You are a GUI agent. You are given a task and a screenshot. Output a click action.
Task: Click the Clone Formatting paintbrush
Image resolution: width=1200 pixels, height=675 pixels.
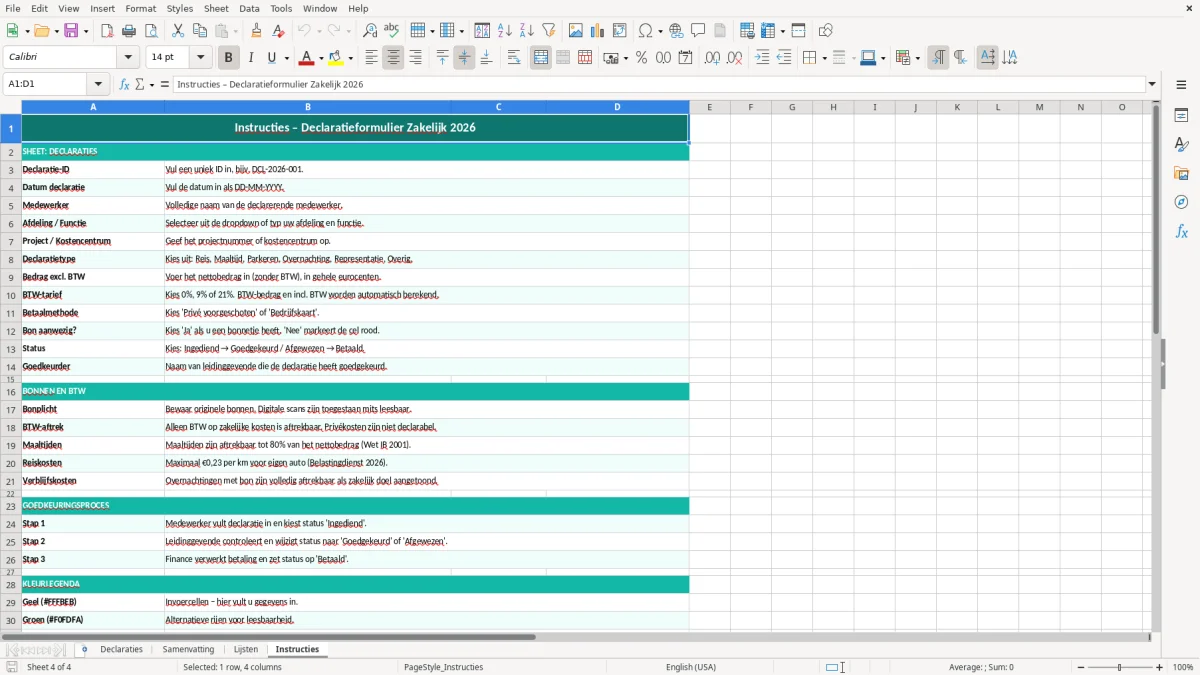pos(257,31)
